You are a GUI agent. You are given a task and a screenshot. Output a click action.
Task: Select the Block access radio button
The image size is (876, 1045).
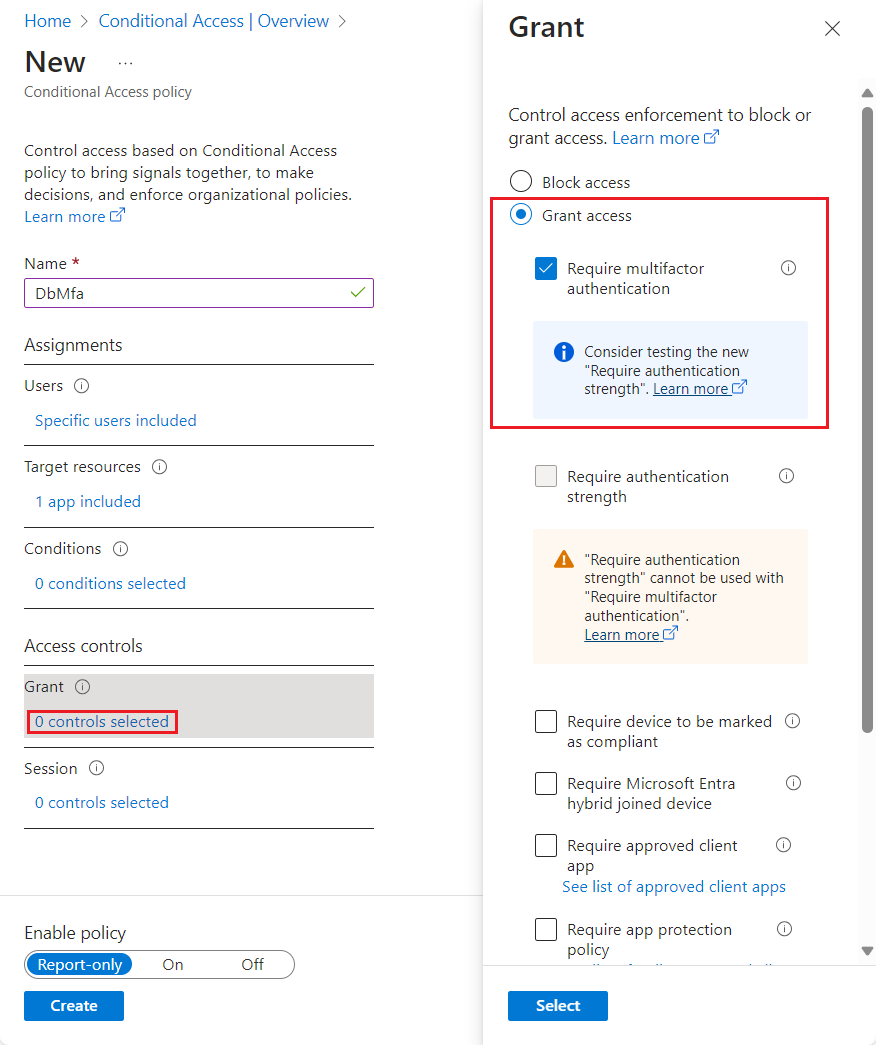coord(520,181)
